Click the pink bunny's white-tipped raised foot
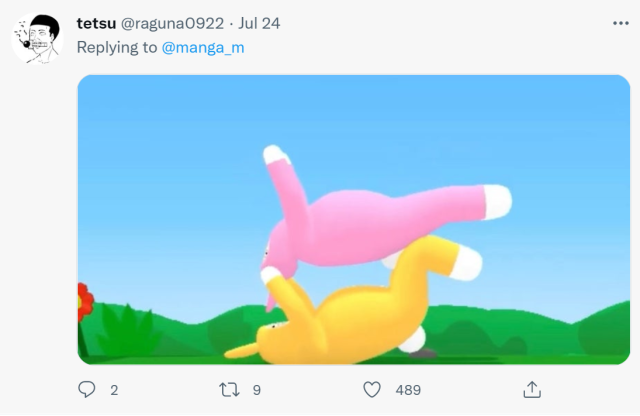 tap(273, 156)
